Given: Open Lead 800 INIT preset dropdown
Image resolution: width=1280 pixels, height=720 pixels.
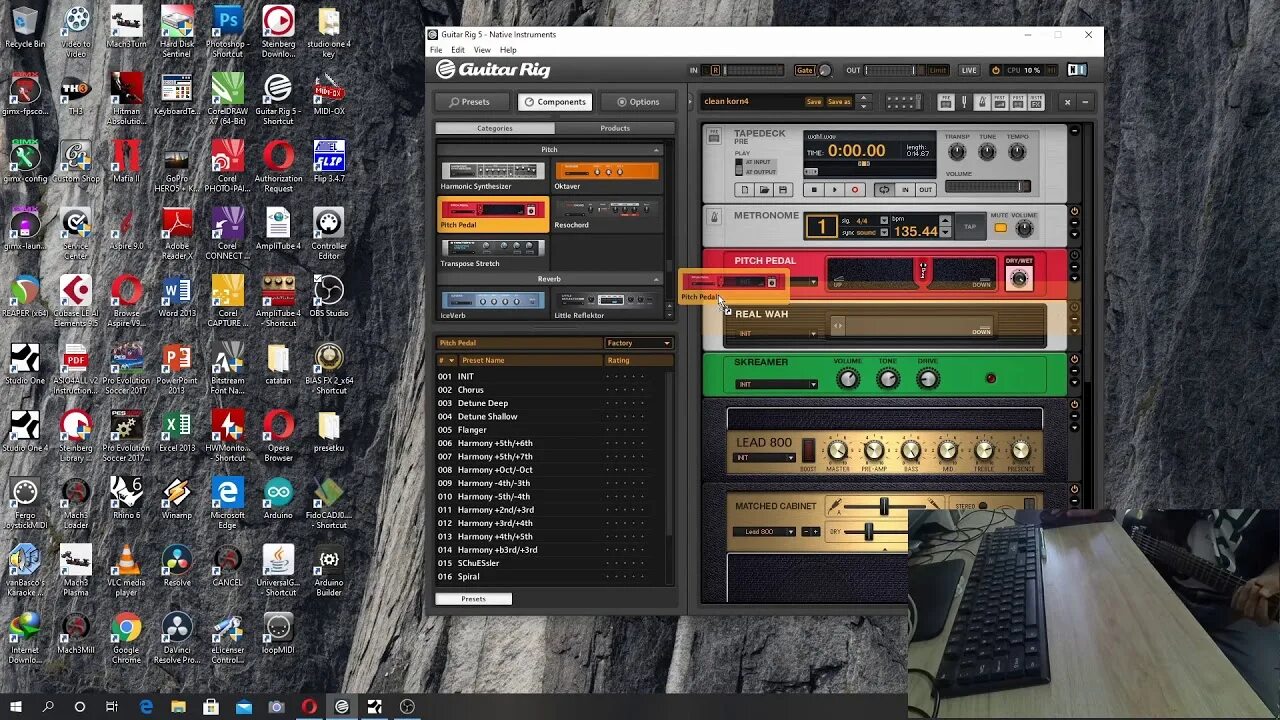Looking at the screenshot, I should tap(765, 458).
